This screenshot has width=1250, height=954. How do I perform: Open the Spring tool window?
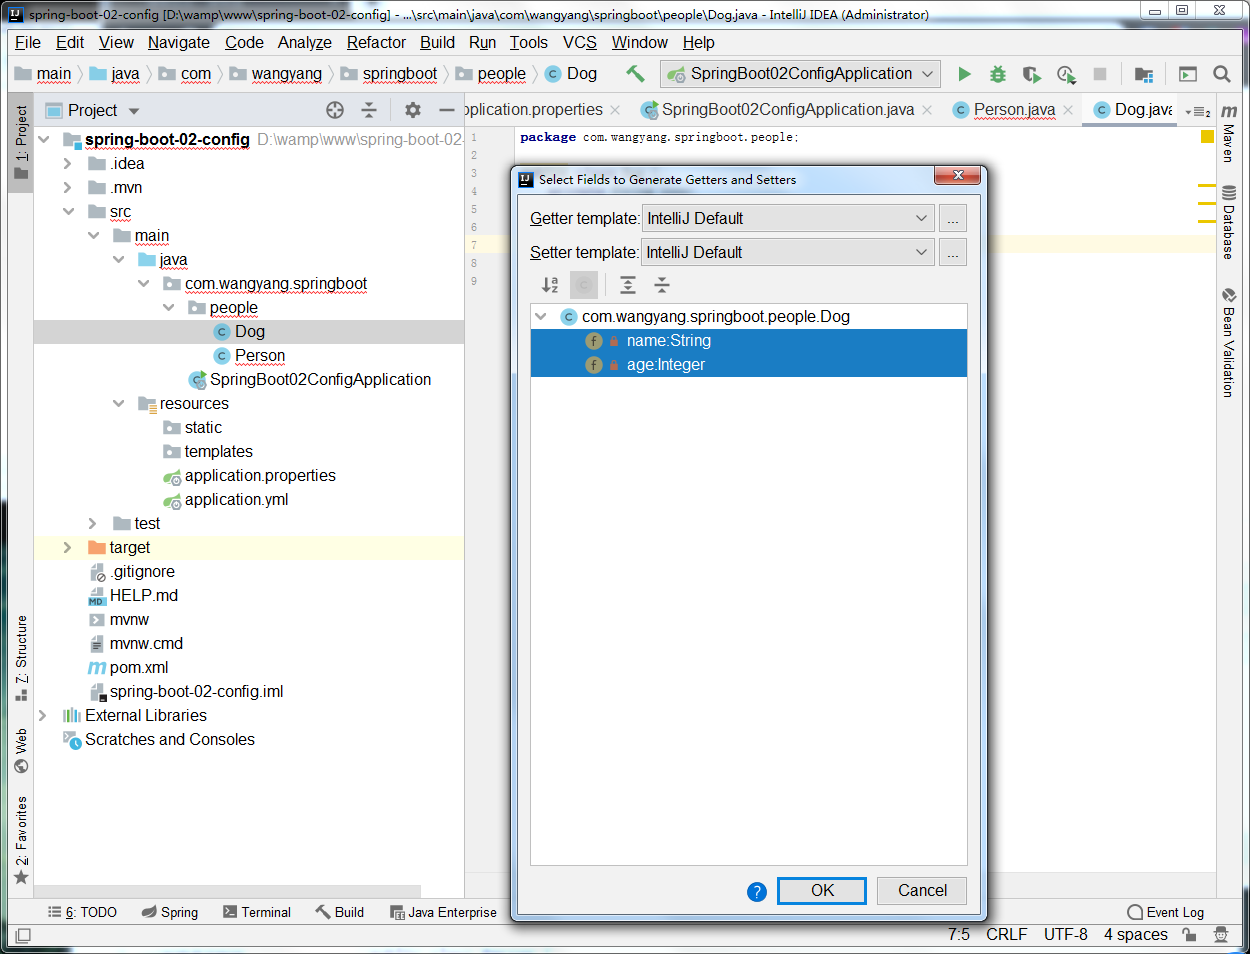pyautogui.click(x=170, y=912)
